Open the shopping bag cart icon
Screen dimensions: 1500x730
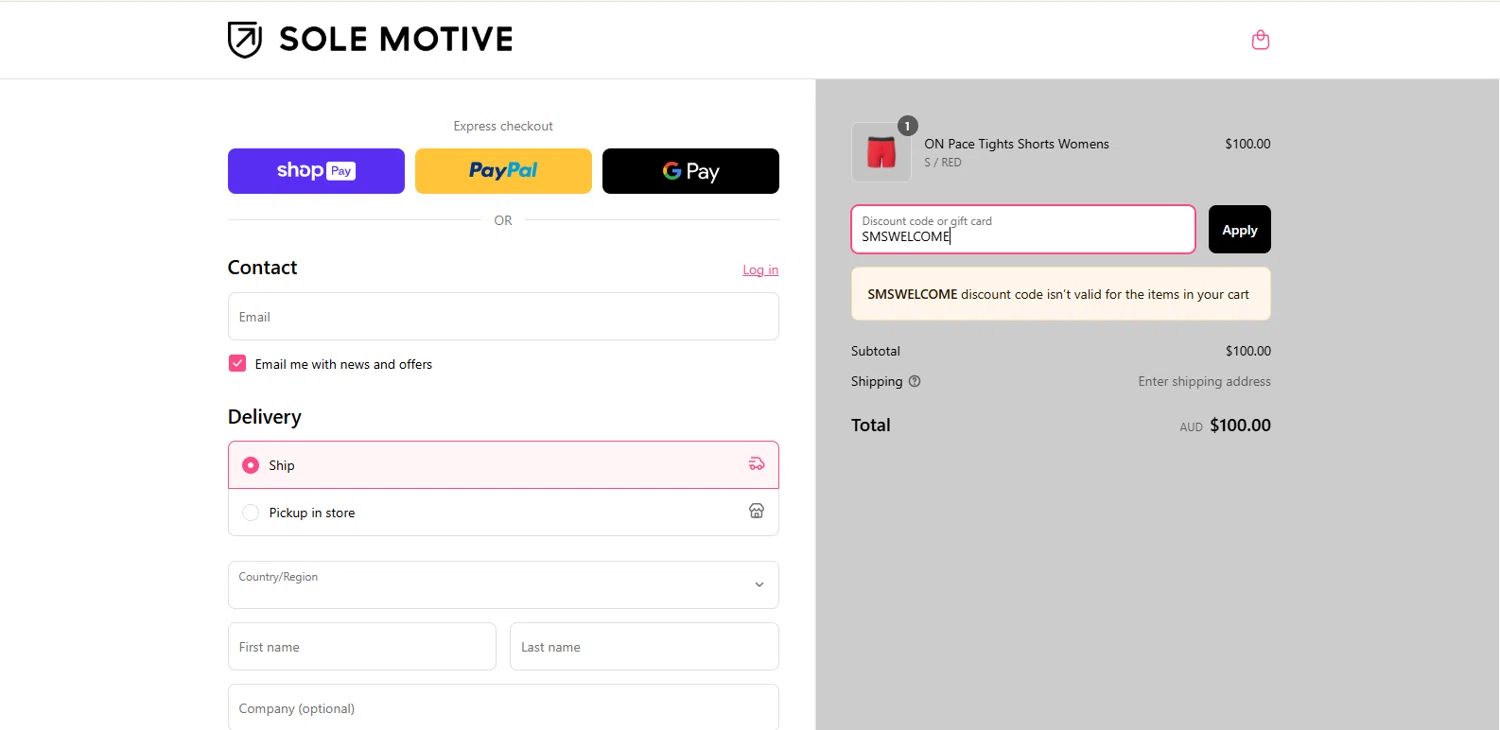1260,40
